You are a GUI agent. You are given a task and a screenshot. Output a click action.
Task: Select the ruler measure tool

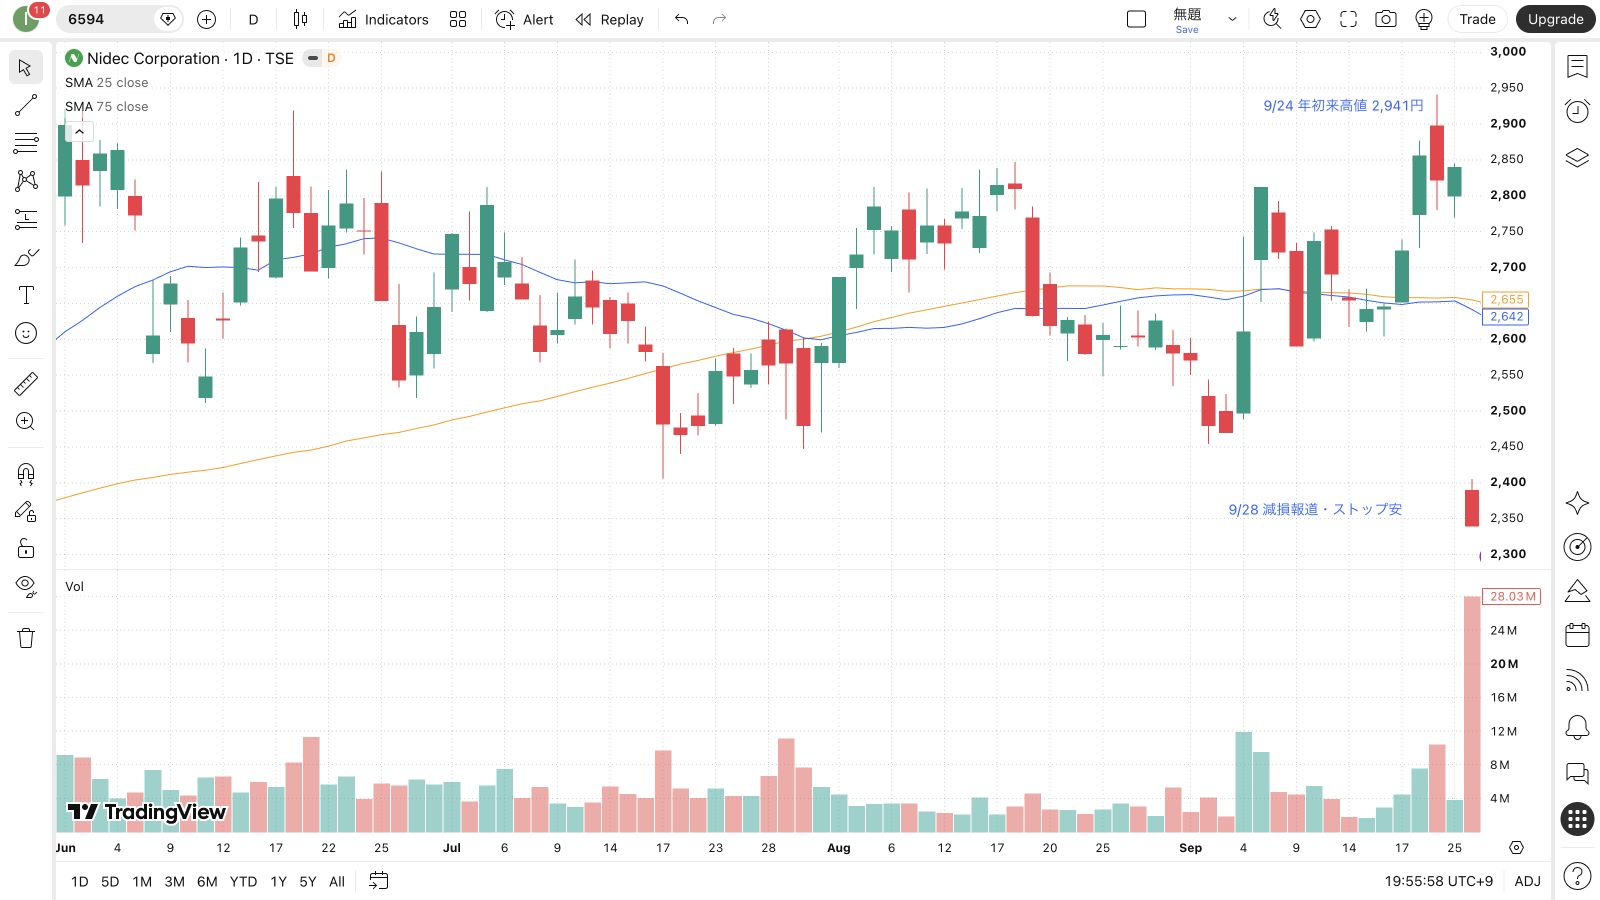click(x=26, y=383)
